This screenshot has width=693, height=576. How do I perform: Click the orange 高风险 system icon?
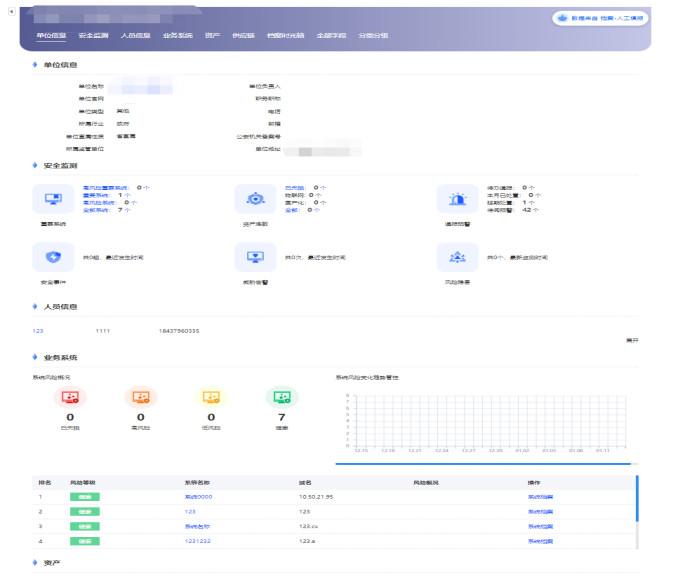click(x=140, y=398)
